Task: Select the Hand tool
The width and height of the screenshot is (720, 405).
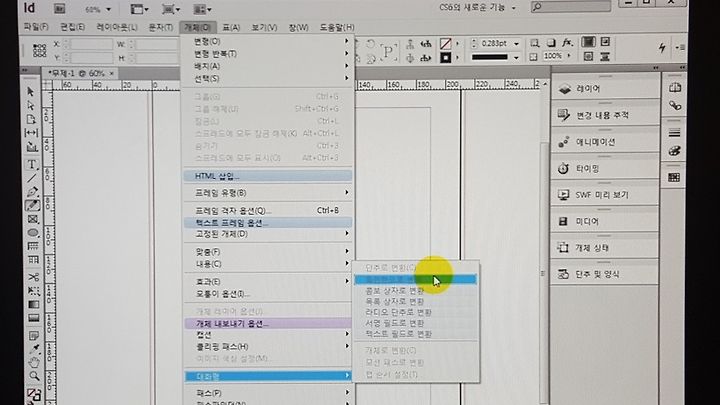Action: (x=34, y=363)
